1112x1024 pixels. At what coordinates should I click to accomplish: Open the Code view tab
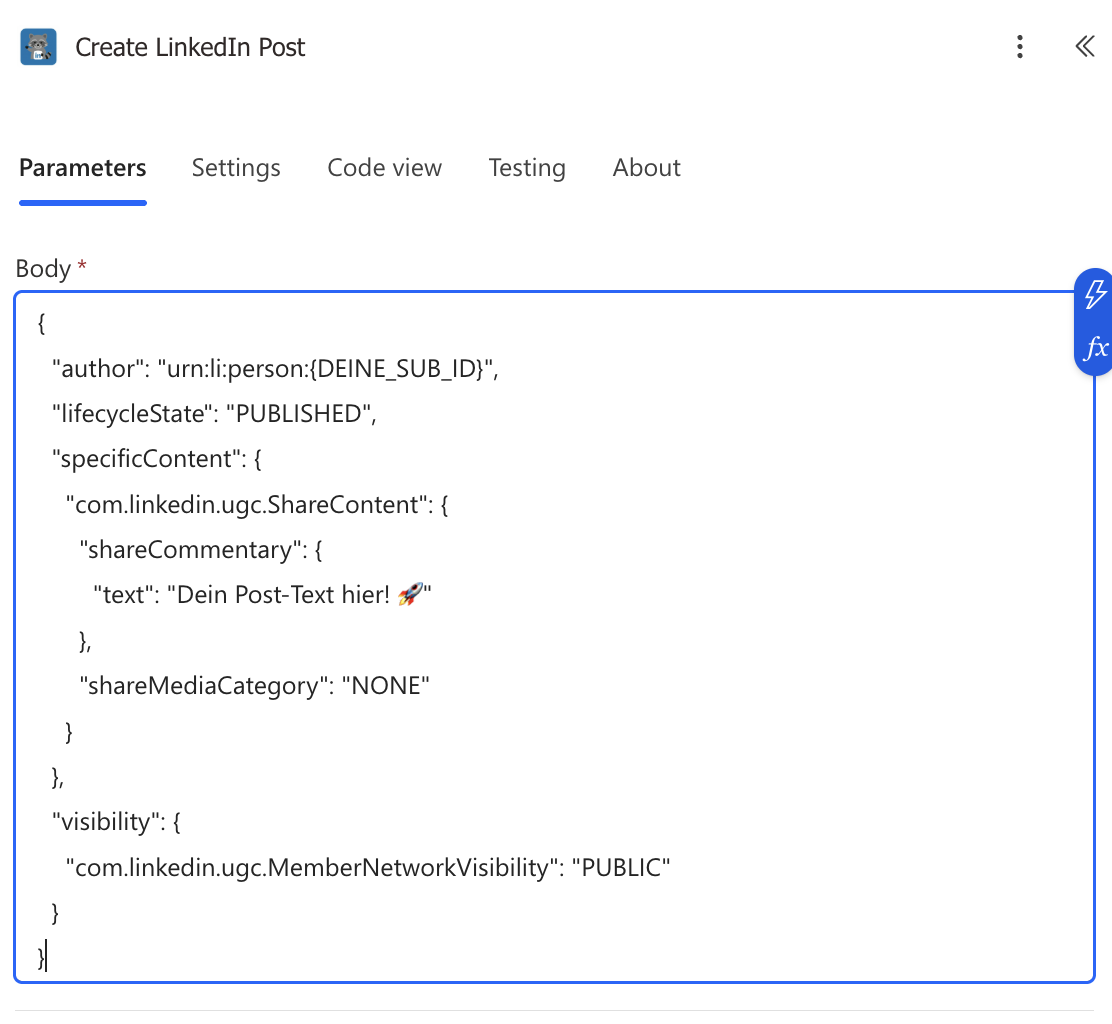click(384, 168)
